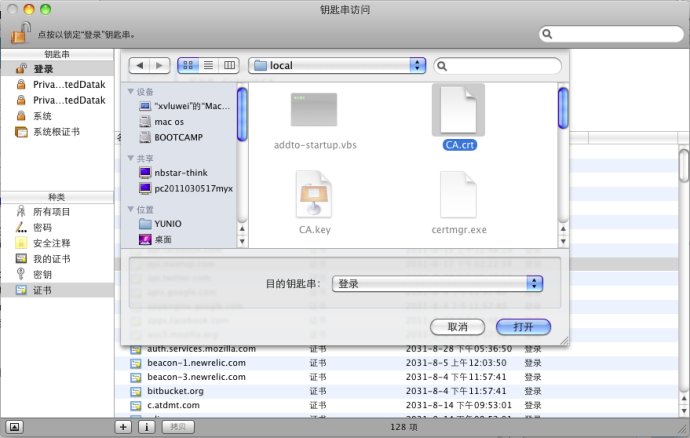Select CA.key file icon
The height and width of the screenshot is (438, 690).
314,194
